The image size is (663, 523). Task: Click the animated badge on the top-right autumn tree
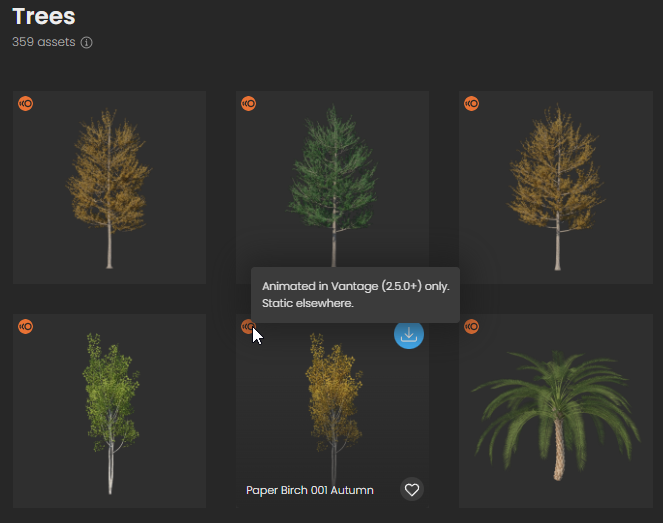click(x=472, y=103)
